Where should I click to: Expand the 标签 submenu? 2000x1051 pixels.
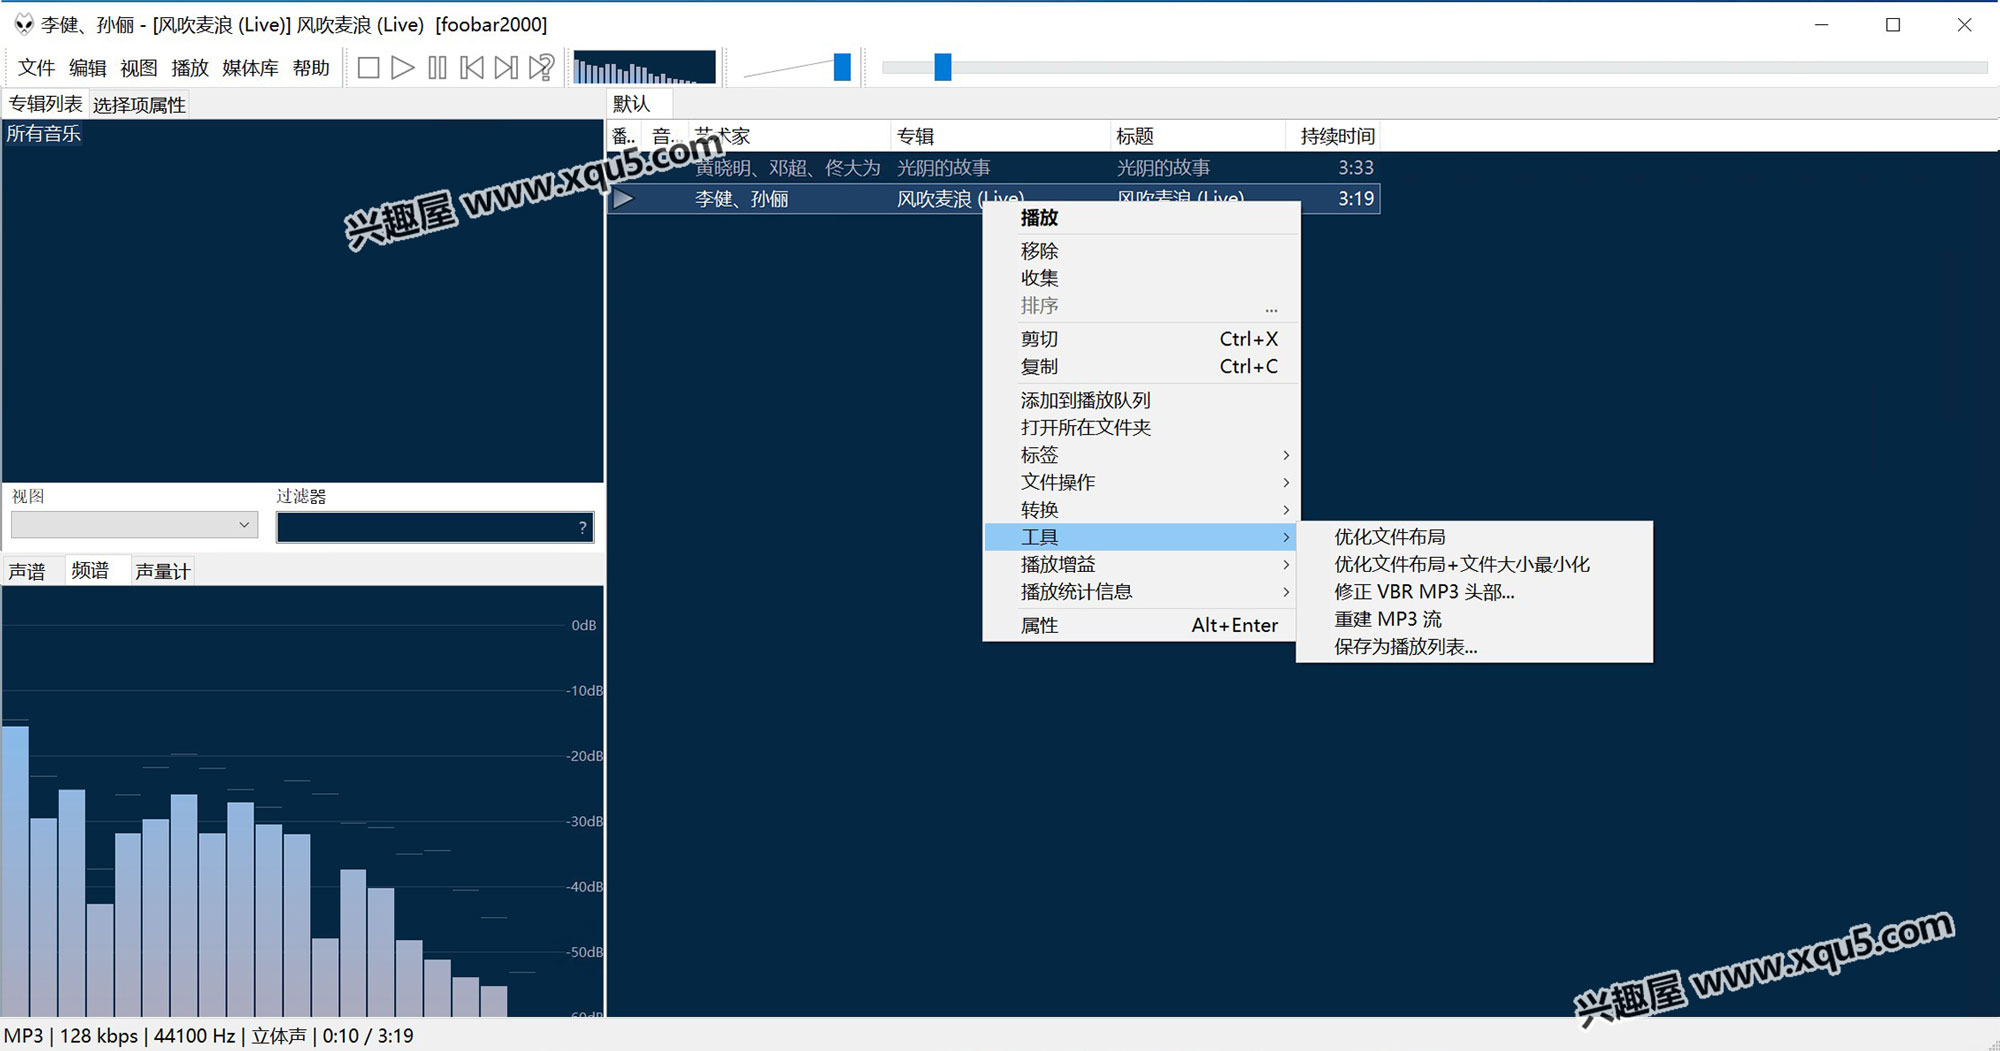(1141, 455)
